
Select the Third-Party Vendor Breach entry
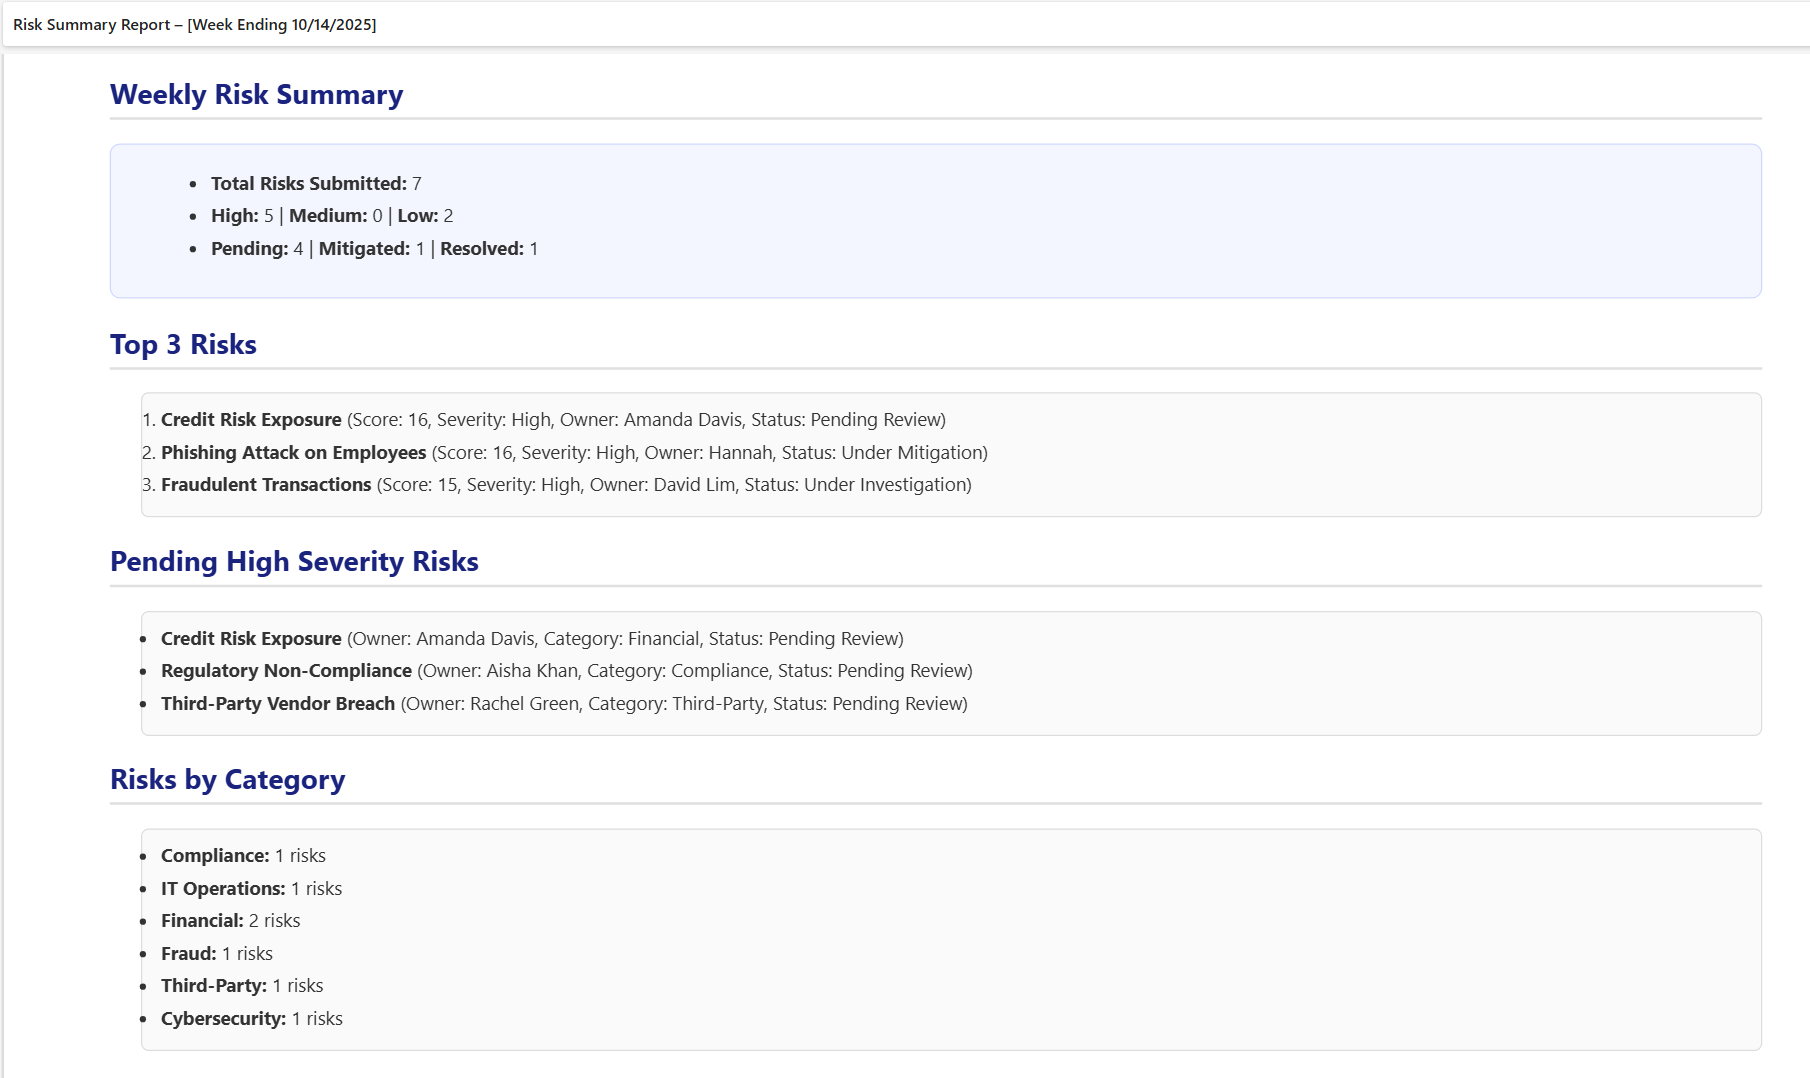pos(278,704)
